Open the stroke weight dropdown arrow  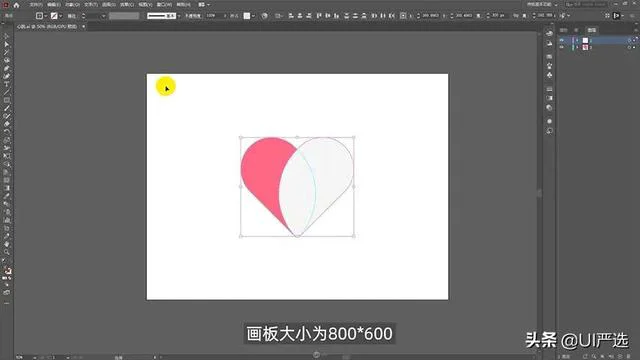click(103, 16)
